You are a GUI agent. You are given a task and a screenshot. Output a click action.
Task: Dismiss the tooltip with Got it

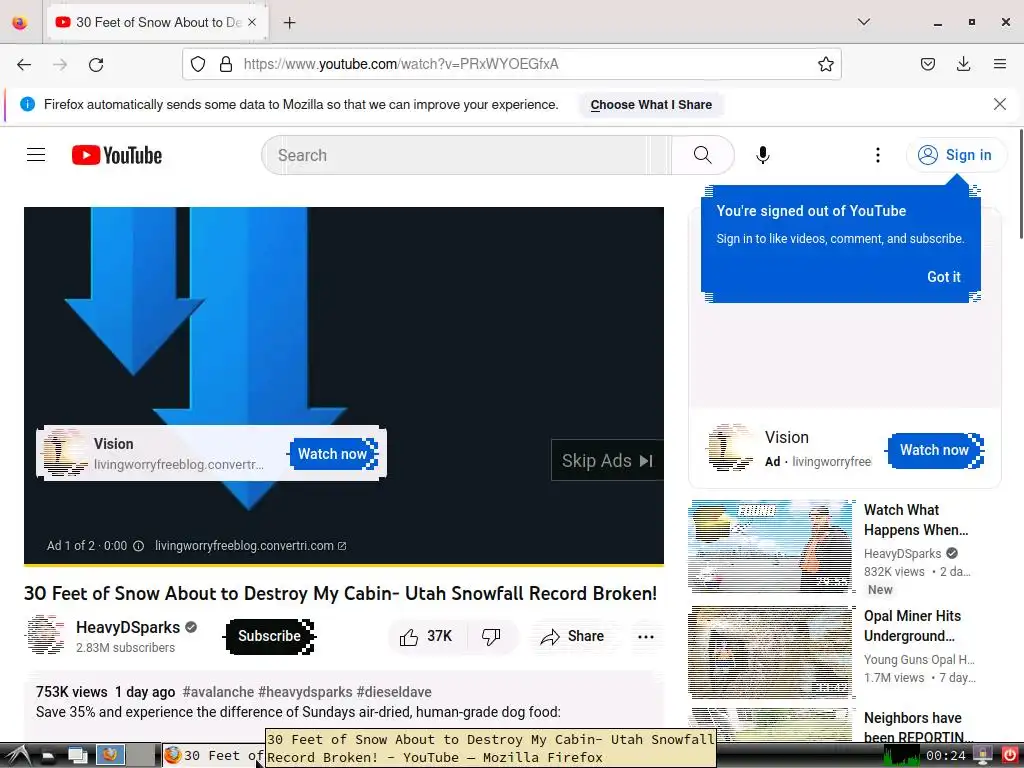click(x=944, y=277)
